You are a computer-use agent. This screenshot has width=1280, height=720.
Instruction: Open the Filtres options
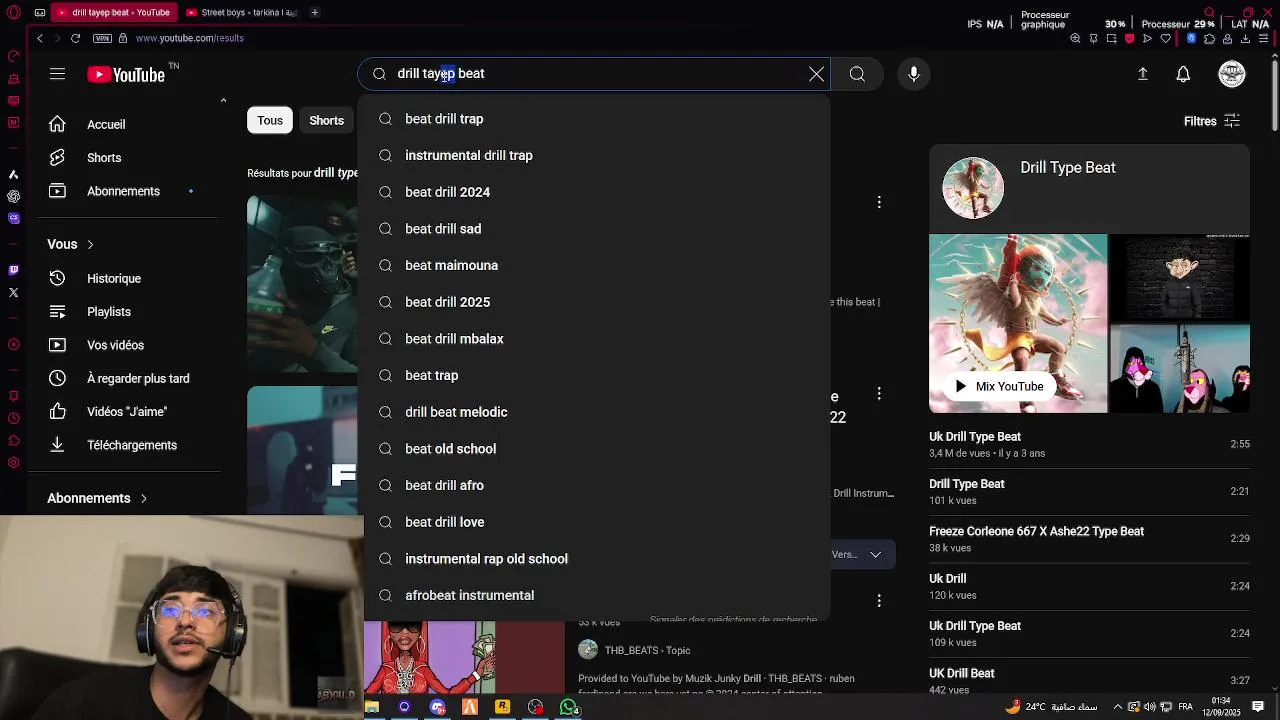click(x=1212, y=121)
